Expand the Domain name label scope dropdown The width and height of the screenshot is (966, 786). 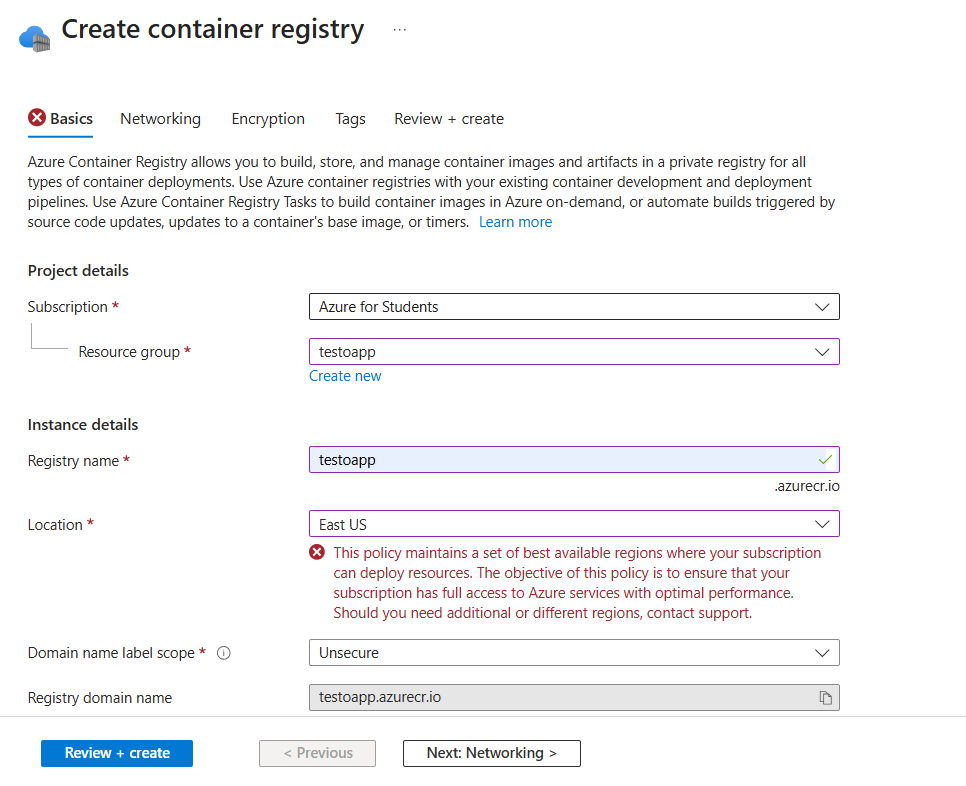[574, 653]
